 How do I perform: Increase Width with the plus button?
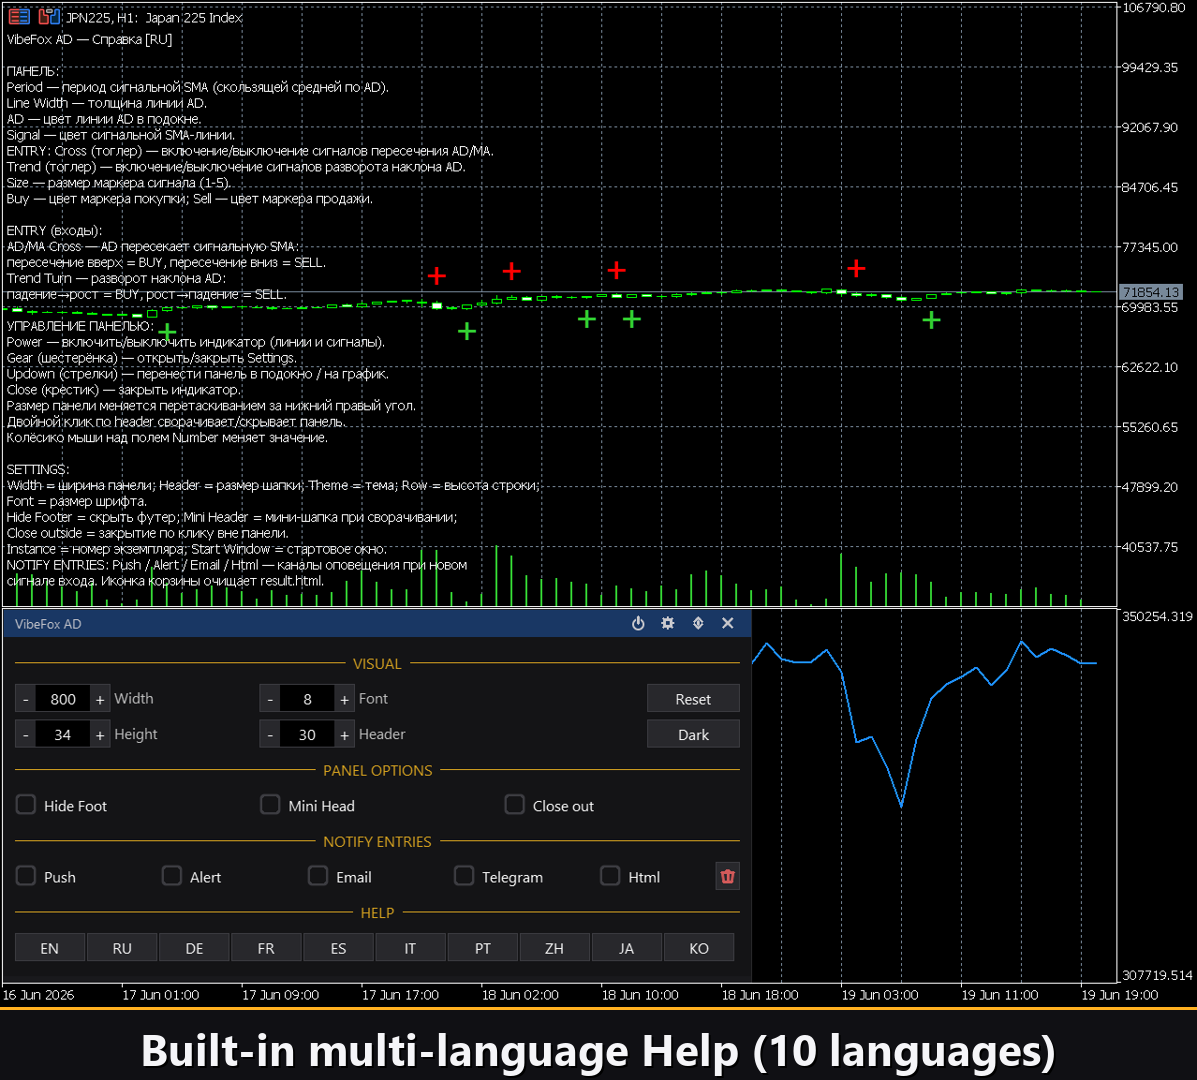point(100,698)
